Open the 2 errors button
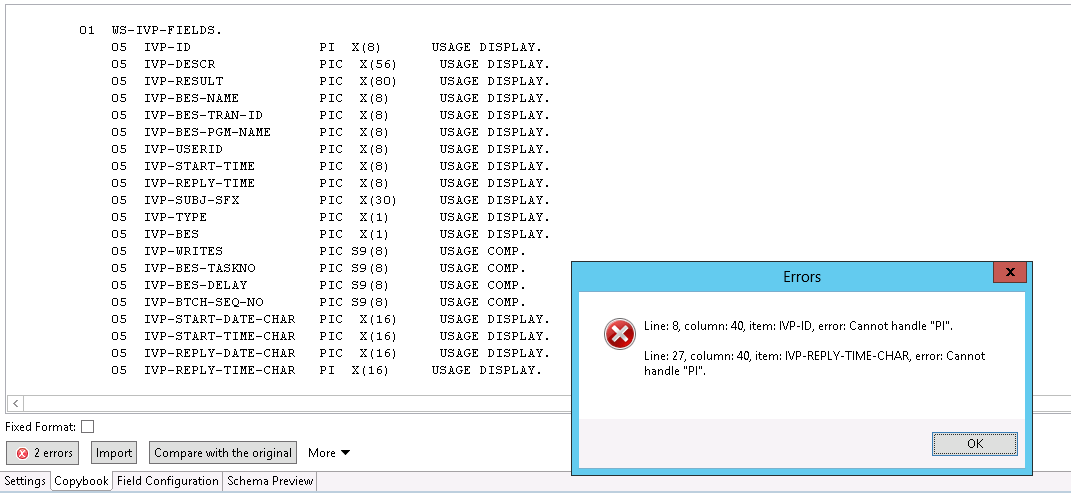1071x493 pixels. click(43, 453)
